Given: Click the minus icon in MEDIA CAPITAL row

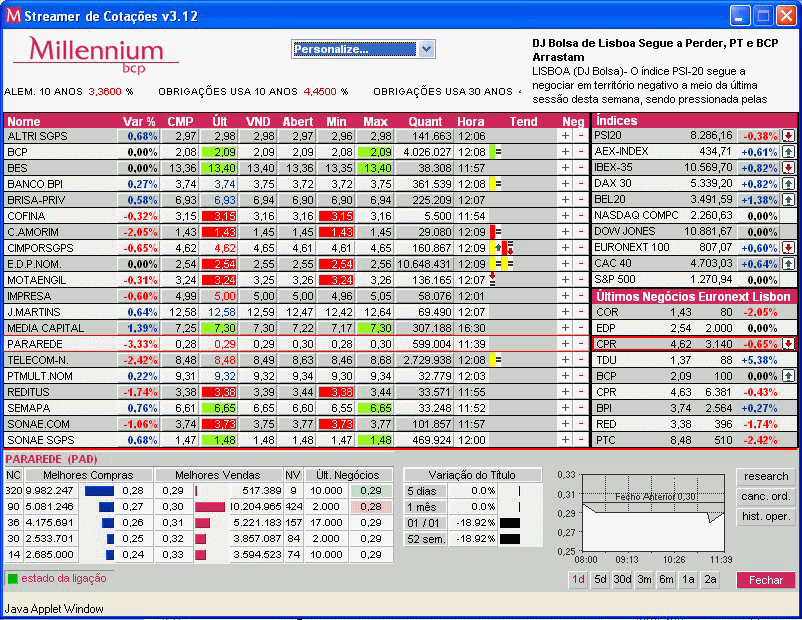Looking at the screenshot, I should coord(581,328).
